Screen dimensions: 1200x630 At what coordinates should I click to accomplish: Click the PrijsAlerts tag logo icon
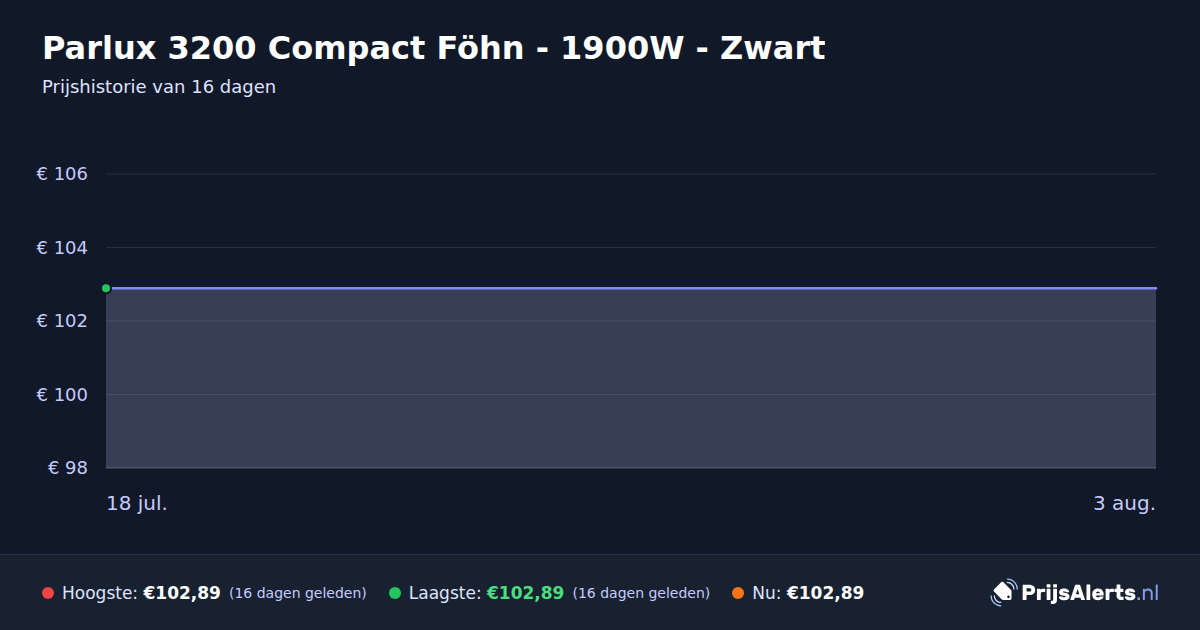pyautogui.click(x=1003, y=593)
